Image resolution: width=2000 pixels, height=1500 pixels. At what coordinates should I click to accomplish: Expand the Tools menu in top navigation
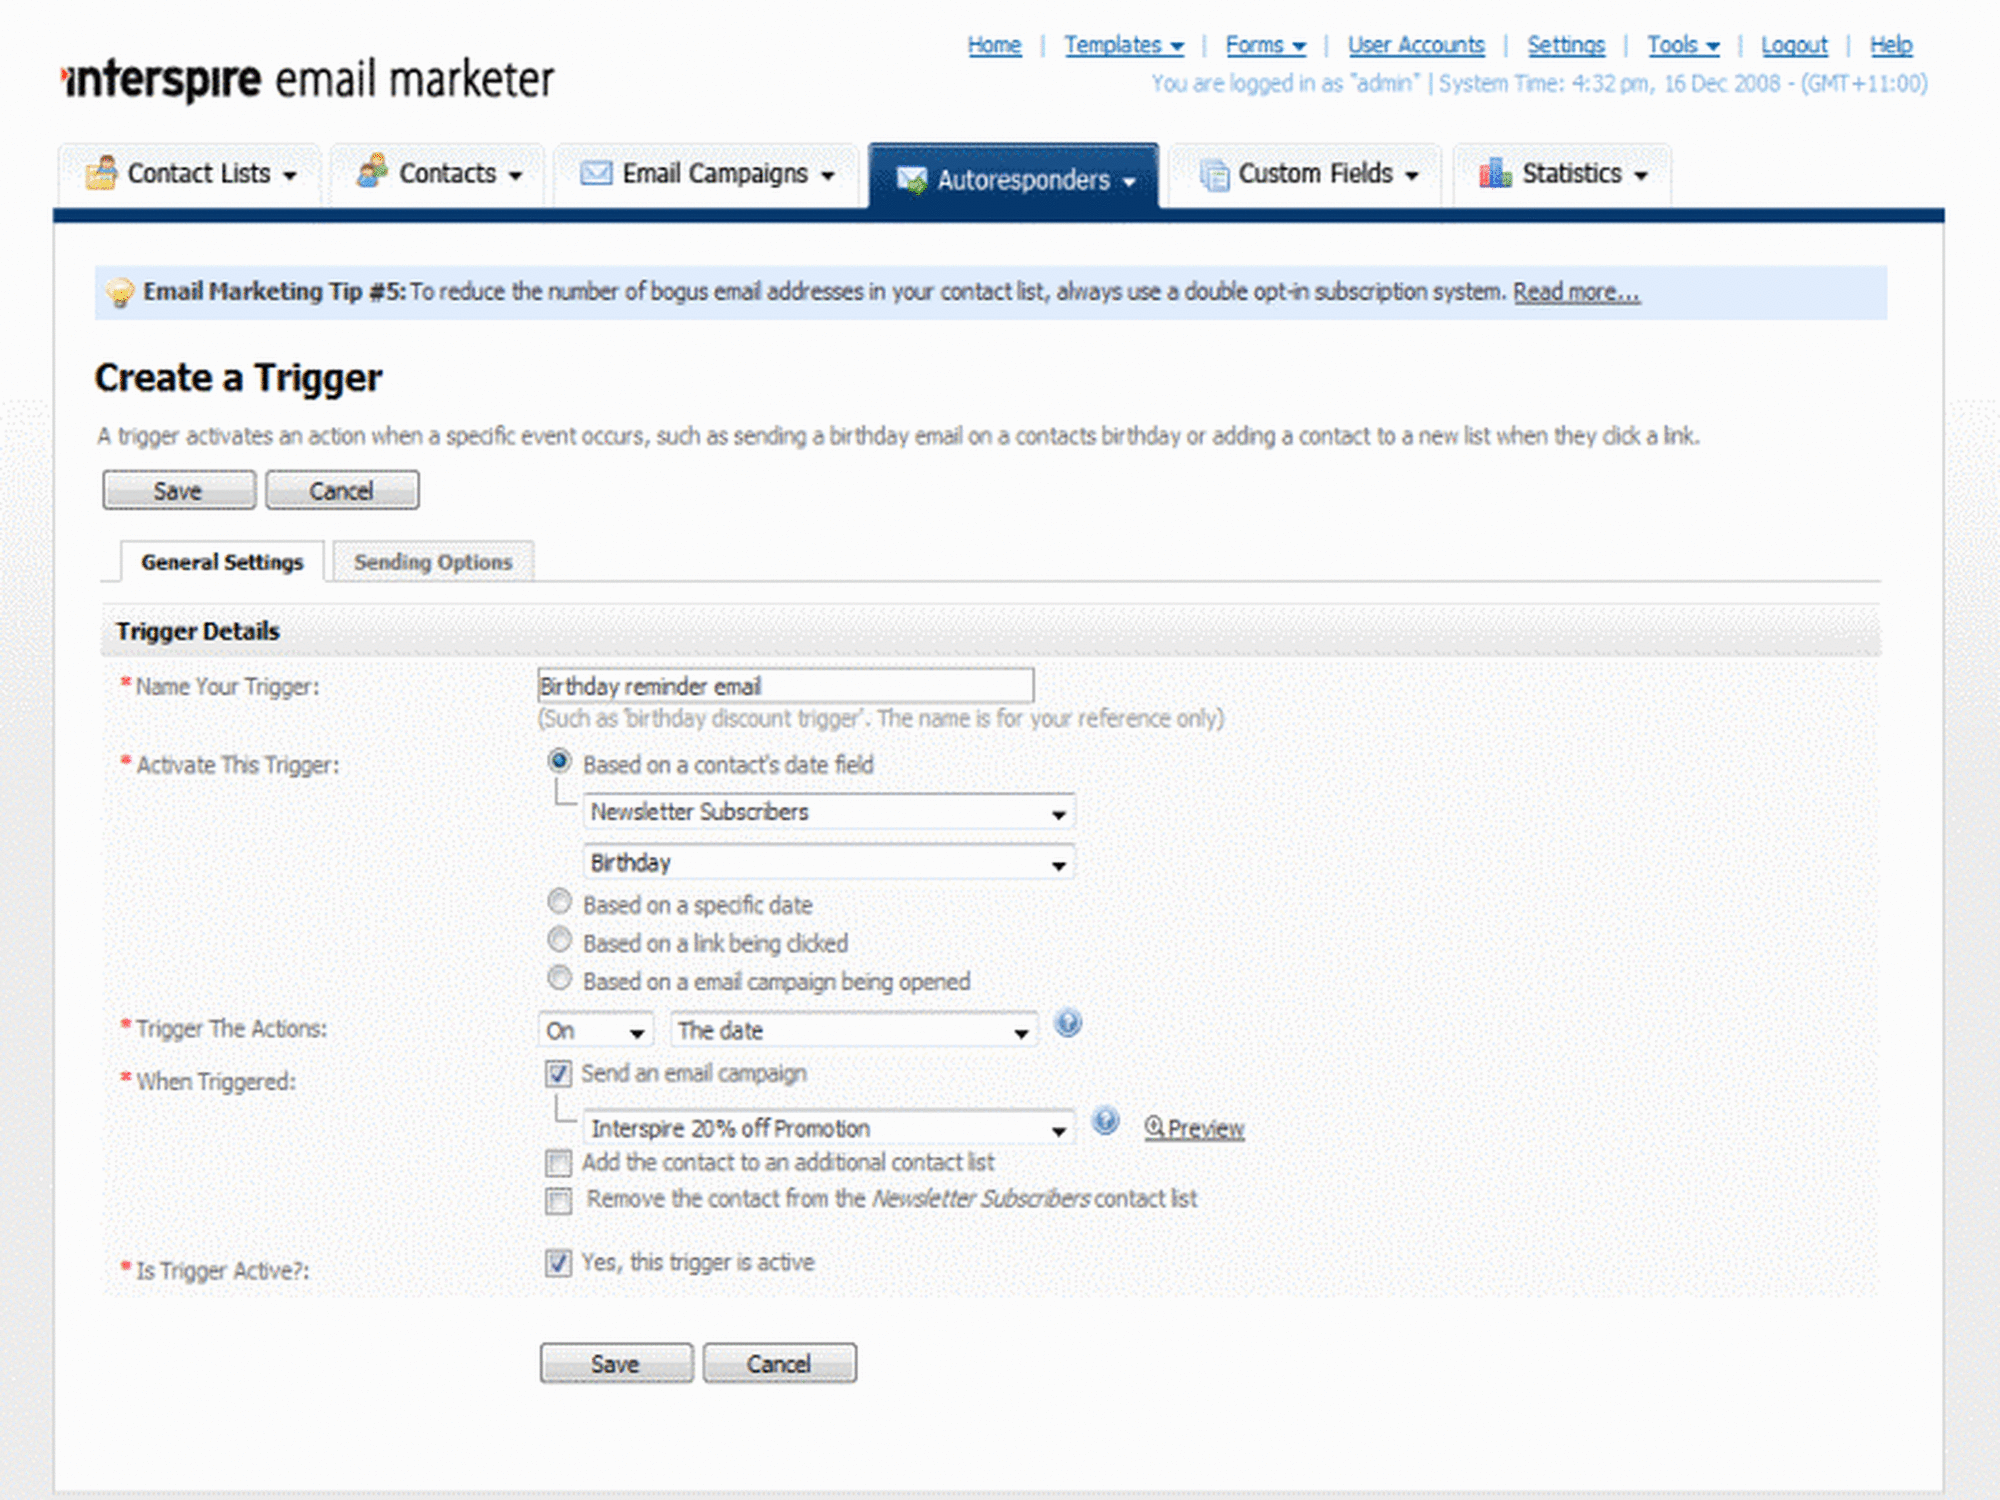click(x=1684, y=45)
